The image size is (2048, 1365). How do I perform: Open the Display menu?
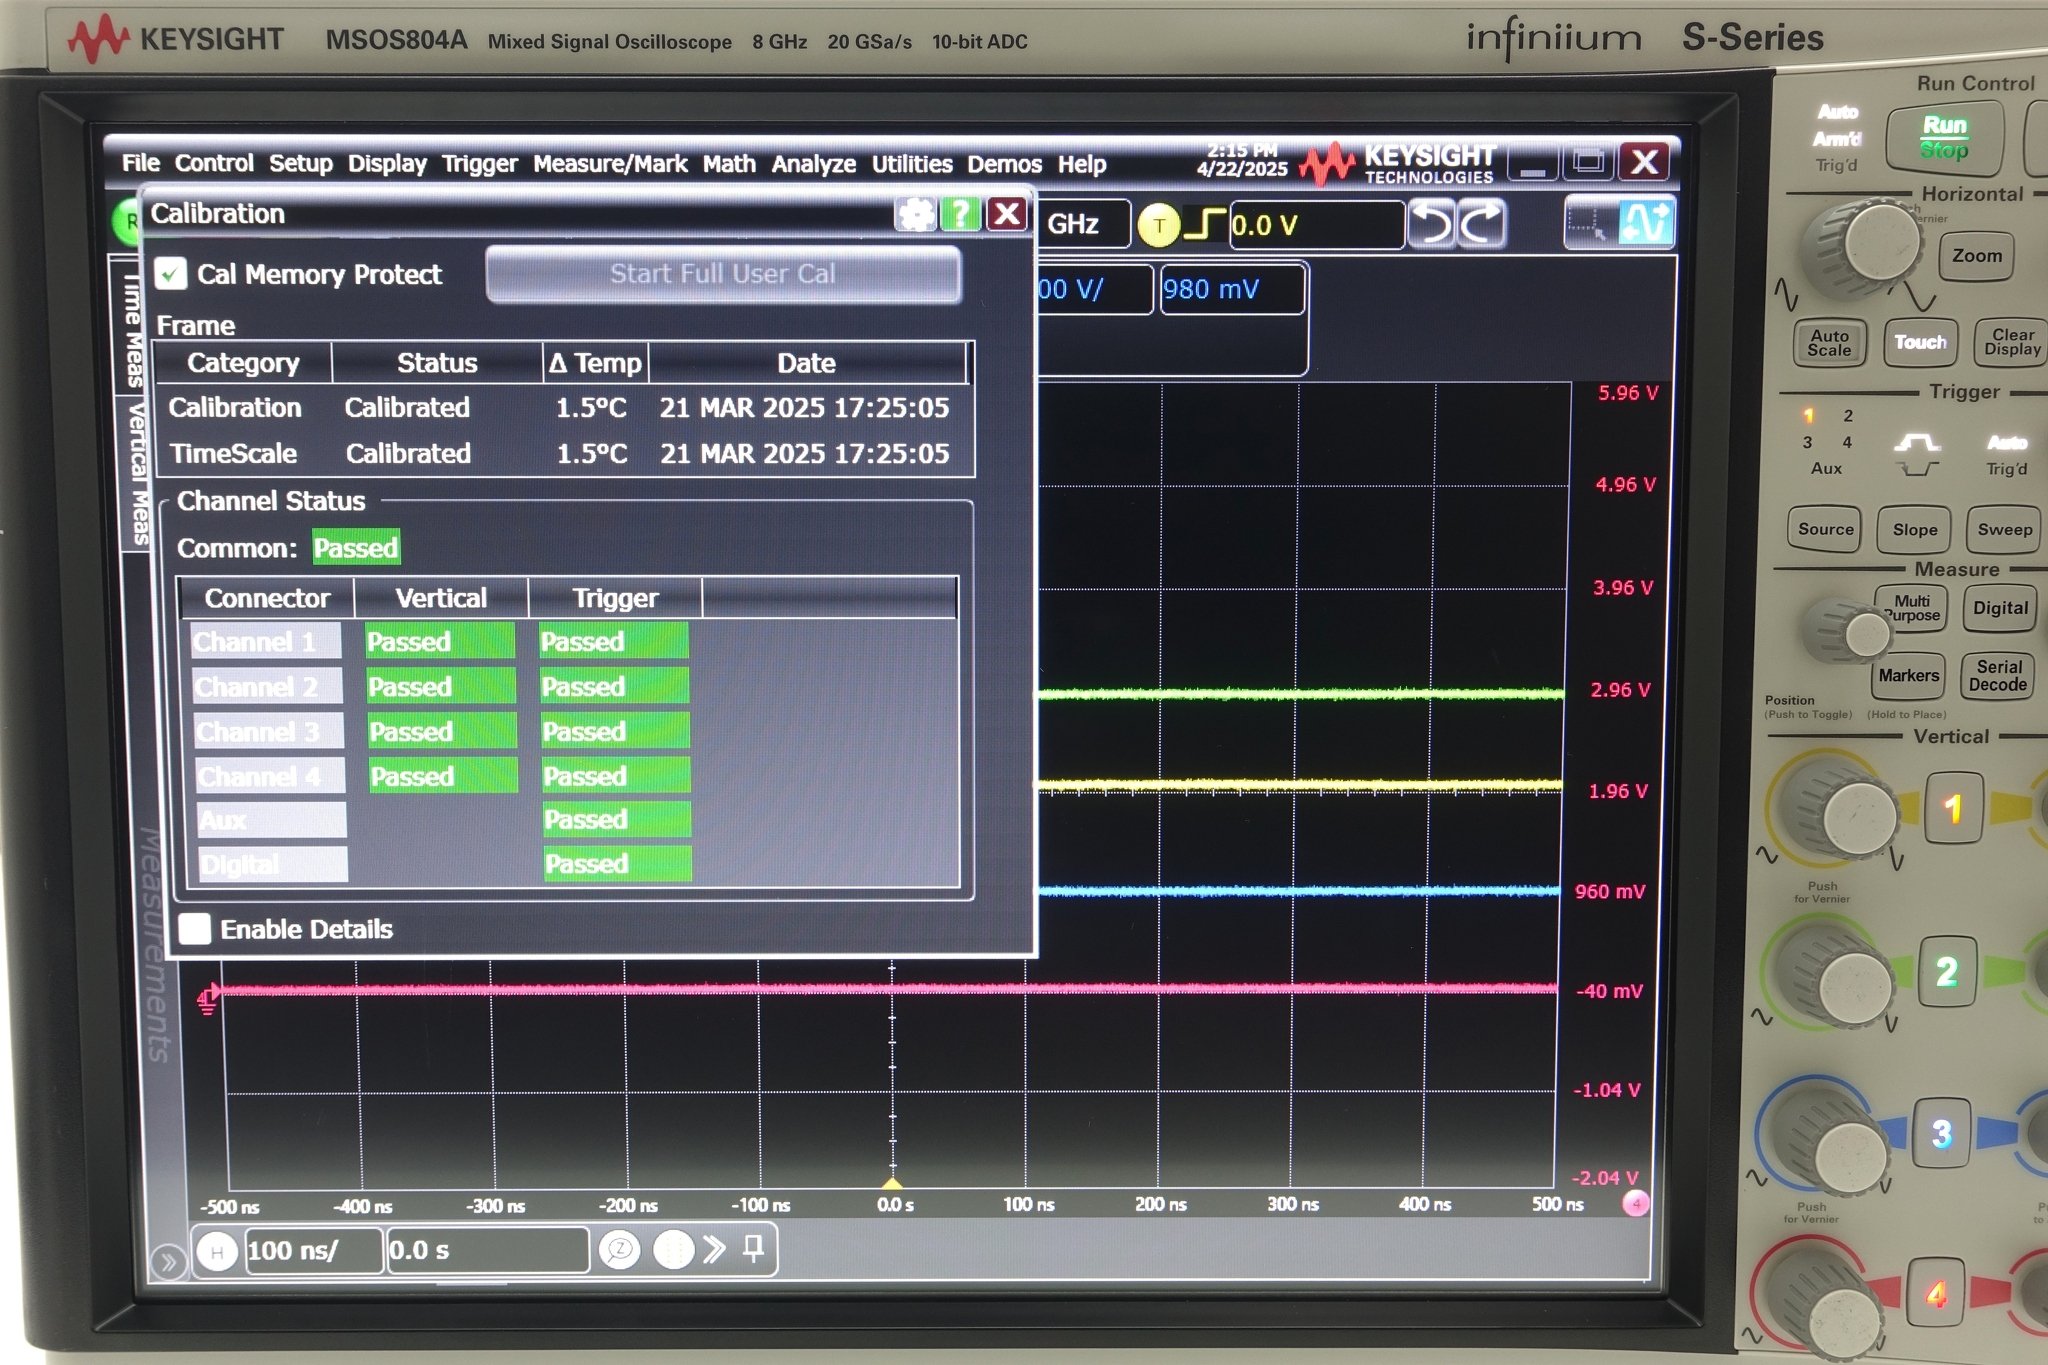pyautogui.click(x=387, y=163)
